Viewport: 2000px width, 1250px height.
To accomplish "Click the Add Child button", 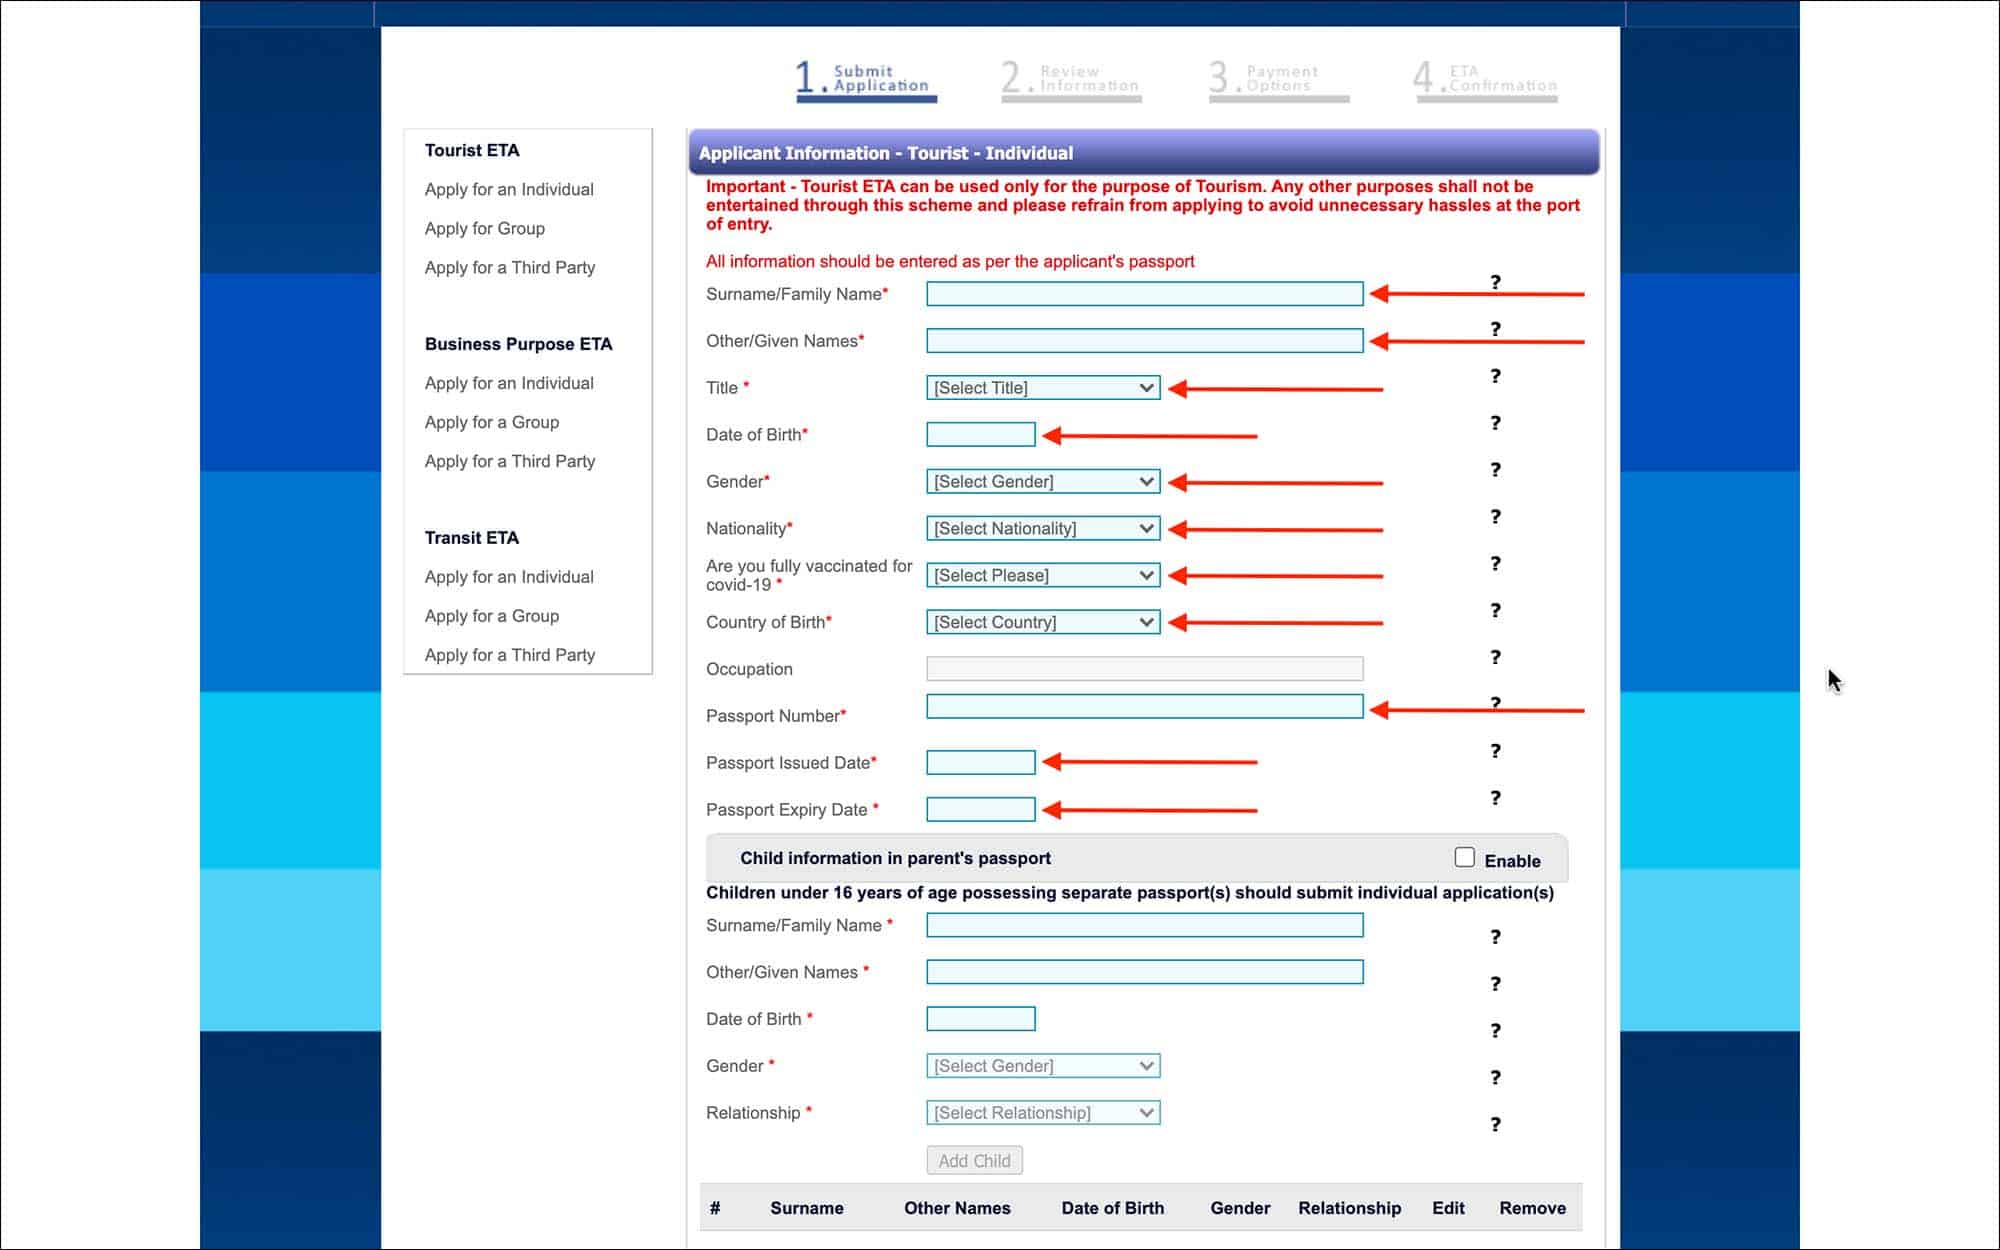I will point(975,1161).
